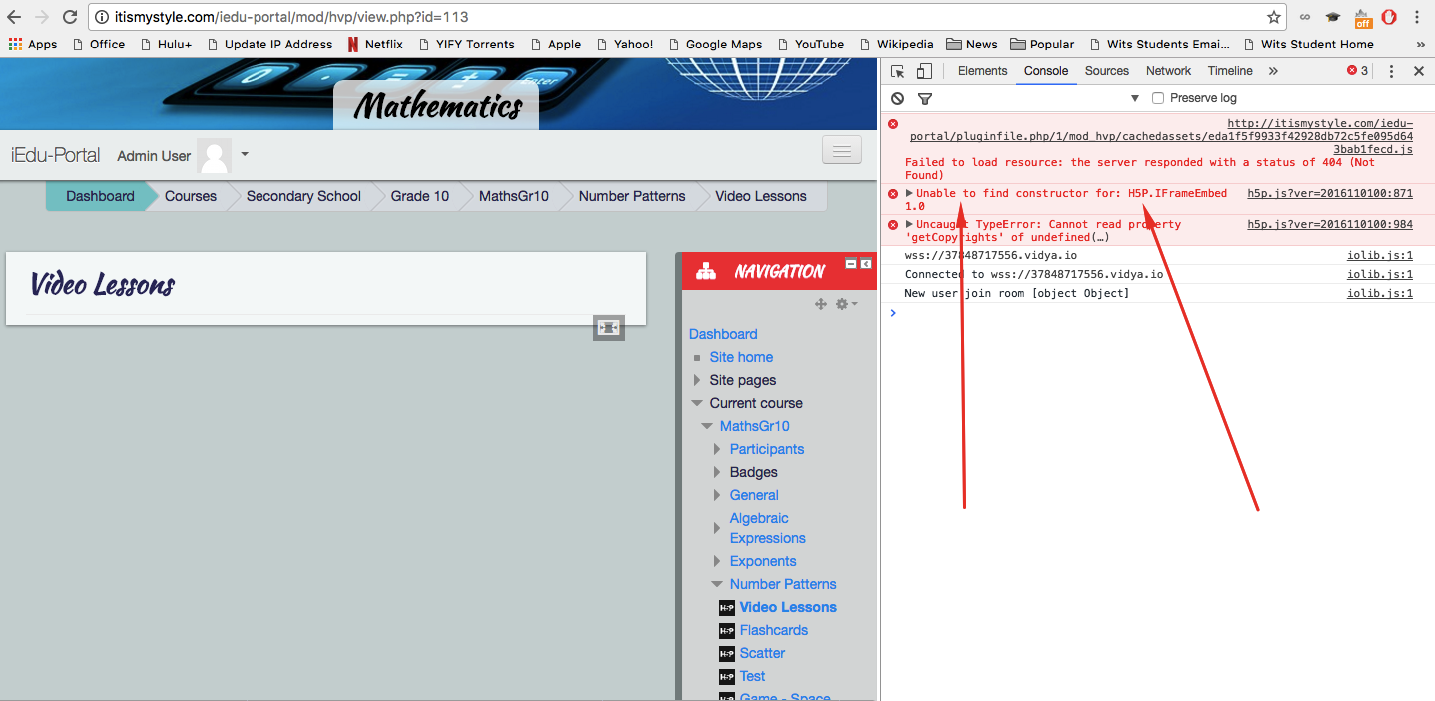The height and width of the screenshot is (701, 1435).
Task: Open the YouTube bookmark
Action: (810, 44)
